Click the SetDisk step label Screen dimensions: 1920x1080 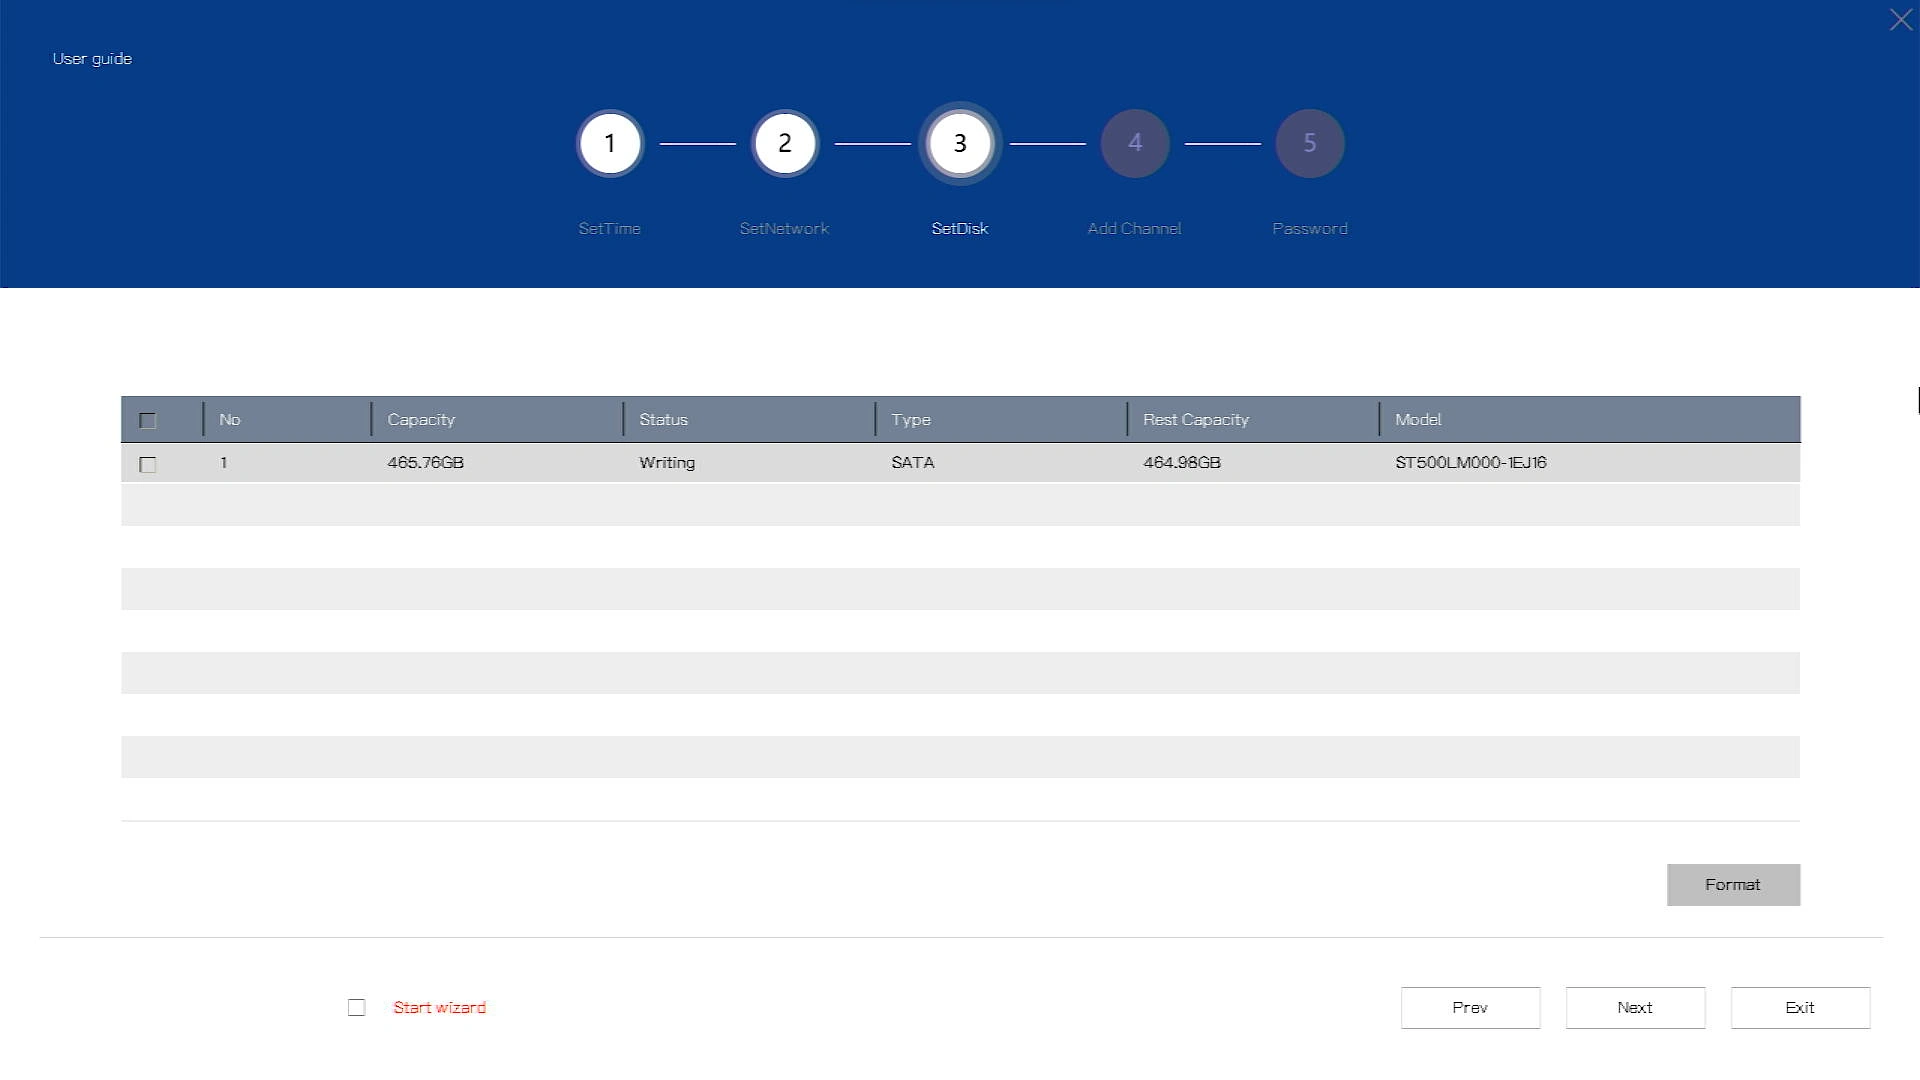(x=959, y=229)
